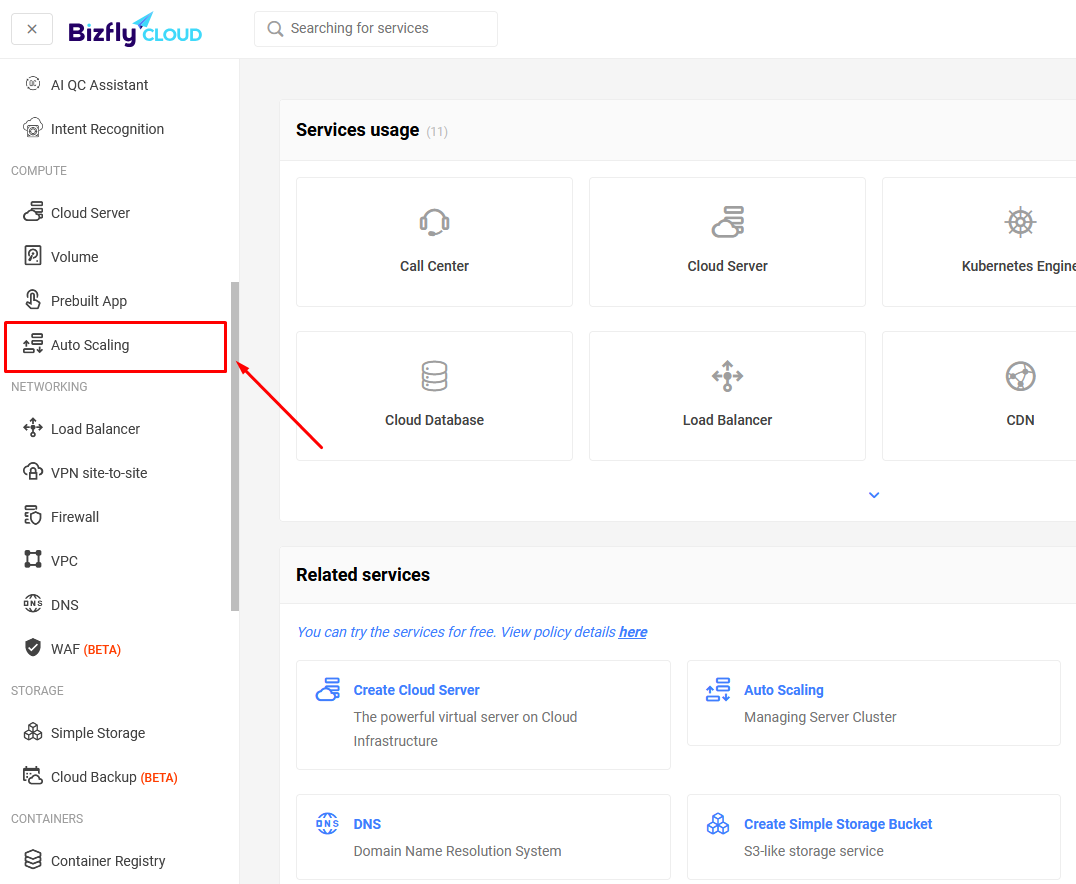1076x884 pixels.
Task: Open Load Balancer sidebar label
Action: (x=95, y=429)
